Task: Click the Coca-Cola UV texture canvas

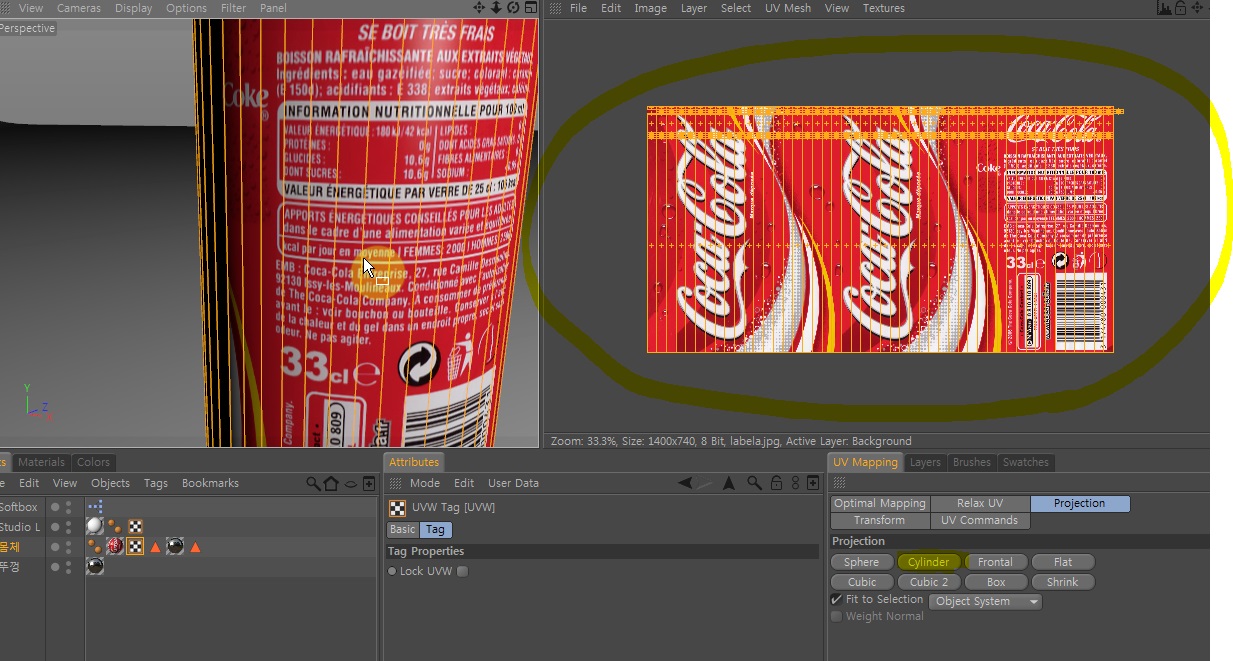Action: [880, 230]
